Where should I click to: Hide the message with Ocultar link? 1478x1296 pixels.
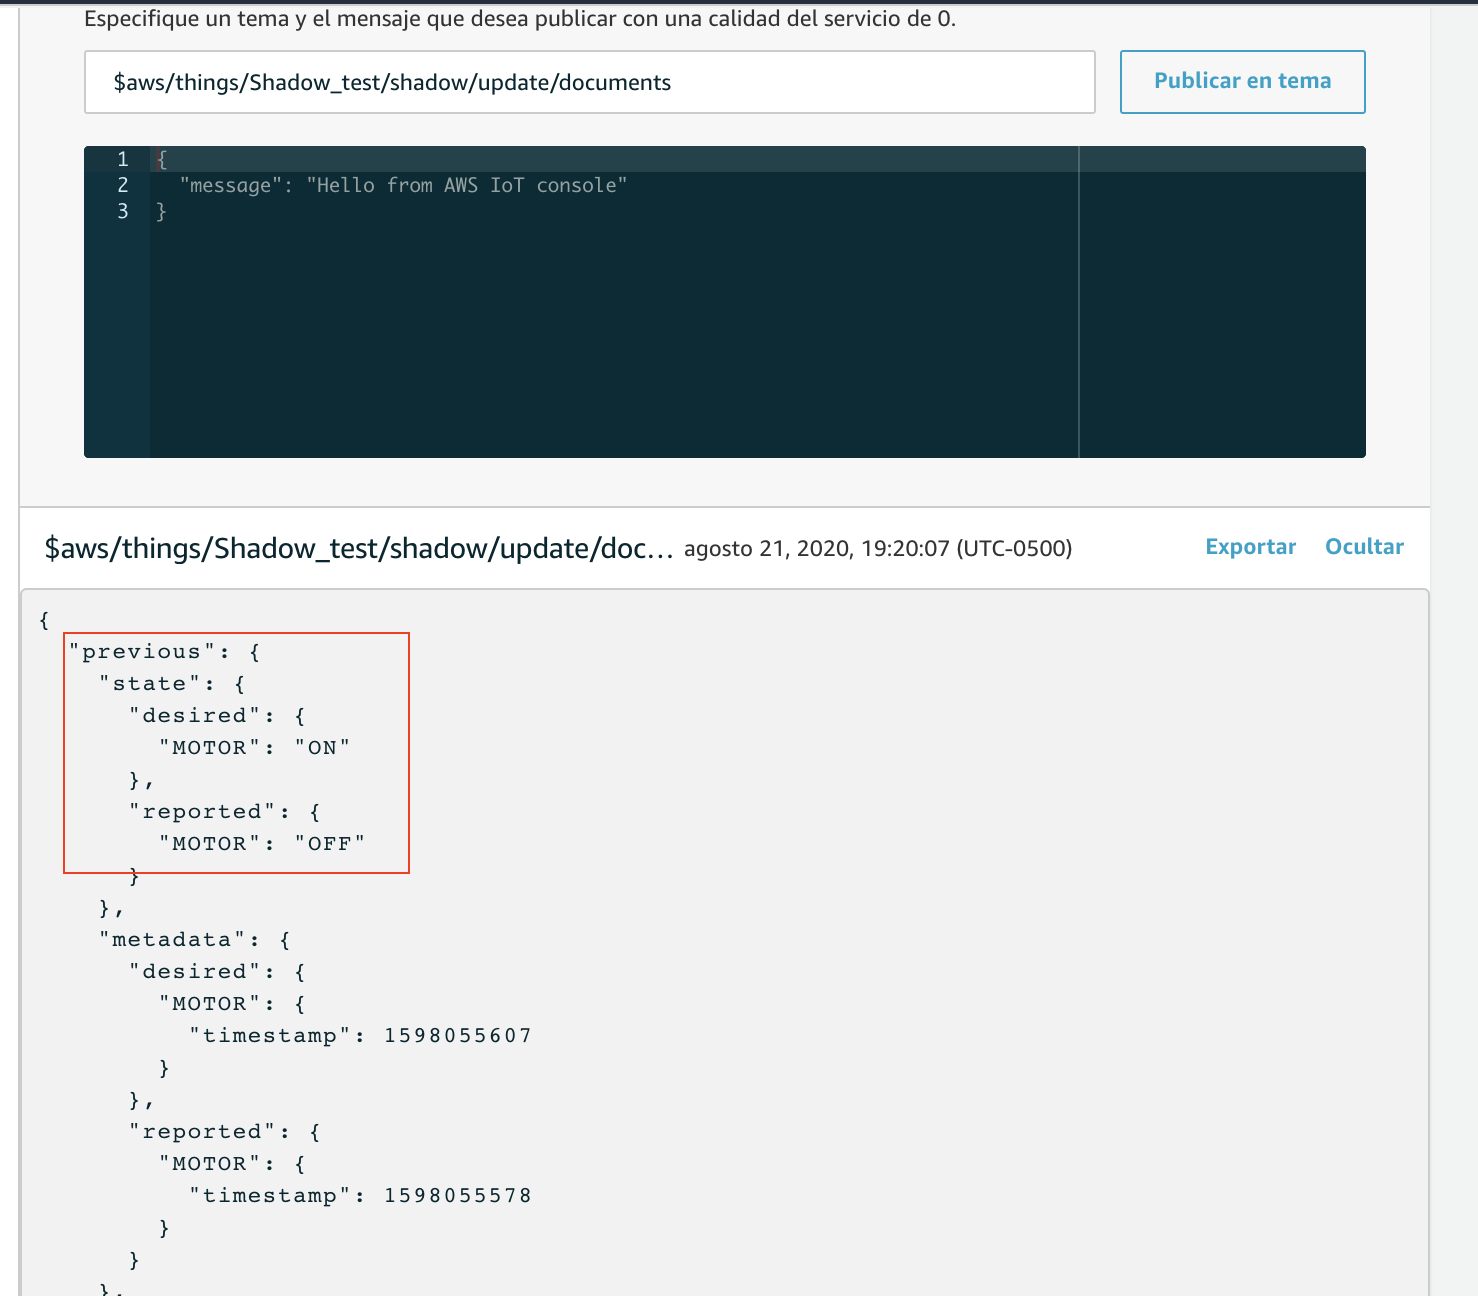click(1364, 547)
